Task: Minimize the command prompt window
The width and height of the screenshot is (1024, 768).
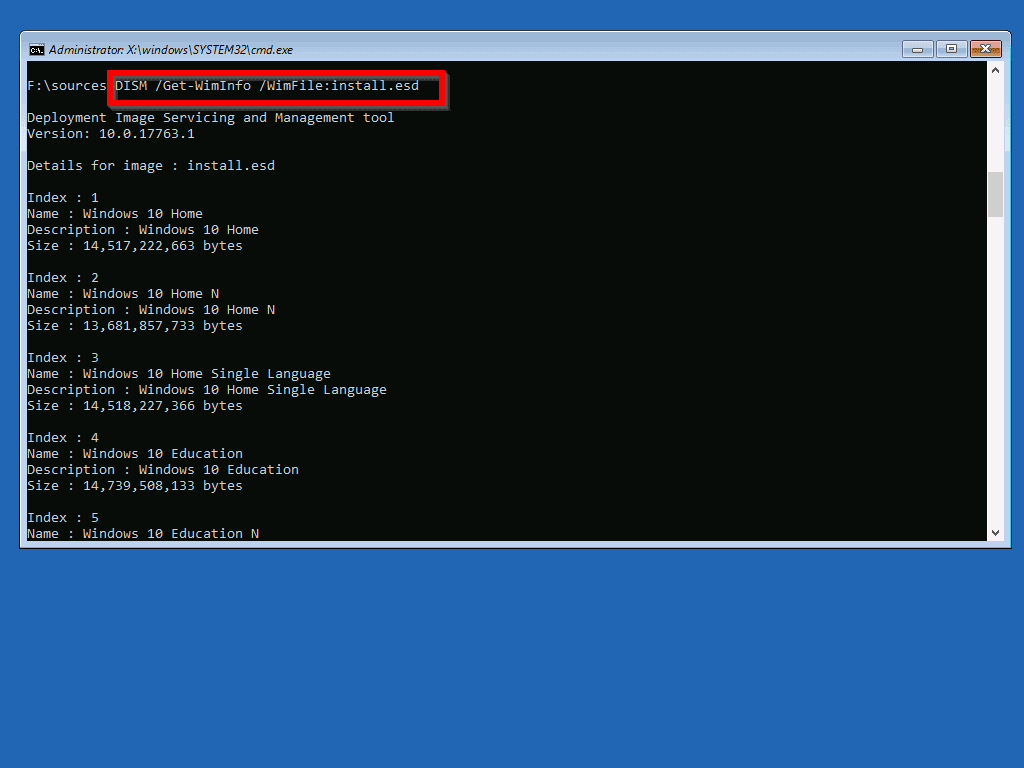Action: coord(917,49)
